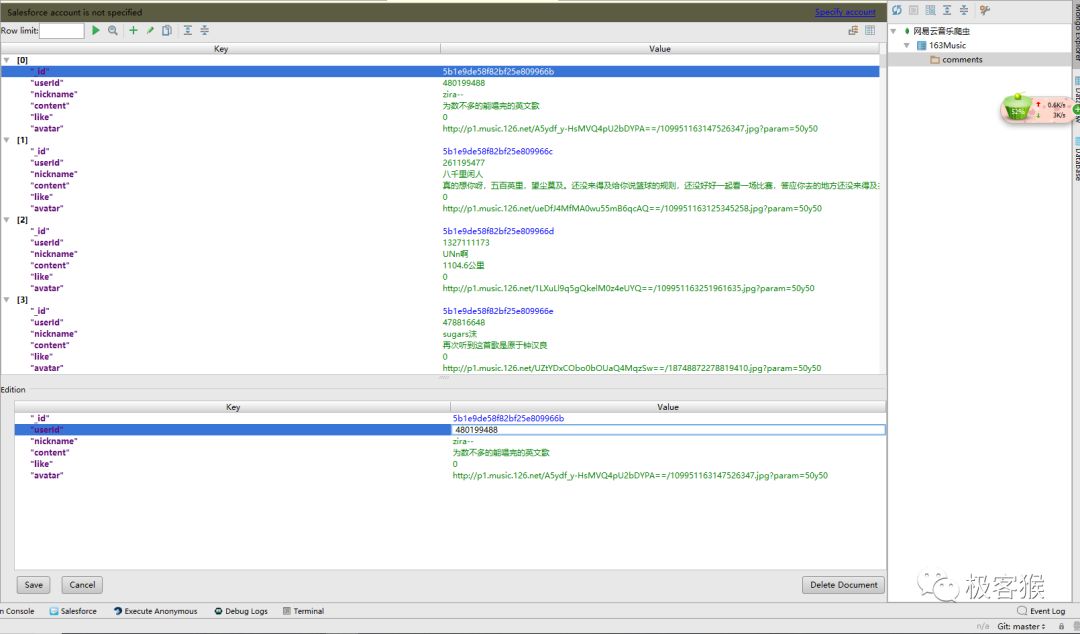Select the "_id" row in Edition panel
Viewport: 1080px width, 634px height.
point(450,418)
